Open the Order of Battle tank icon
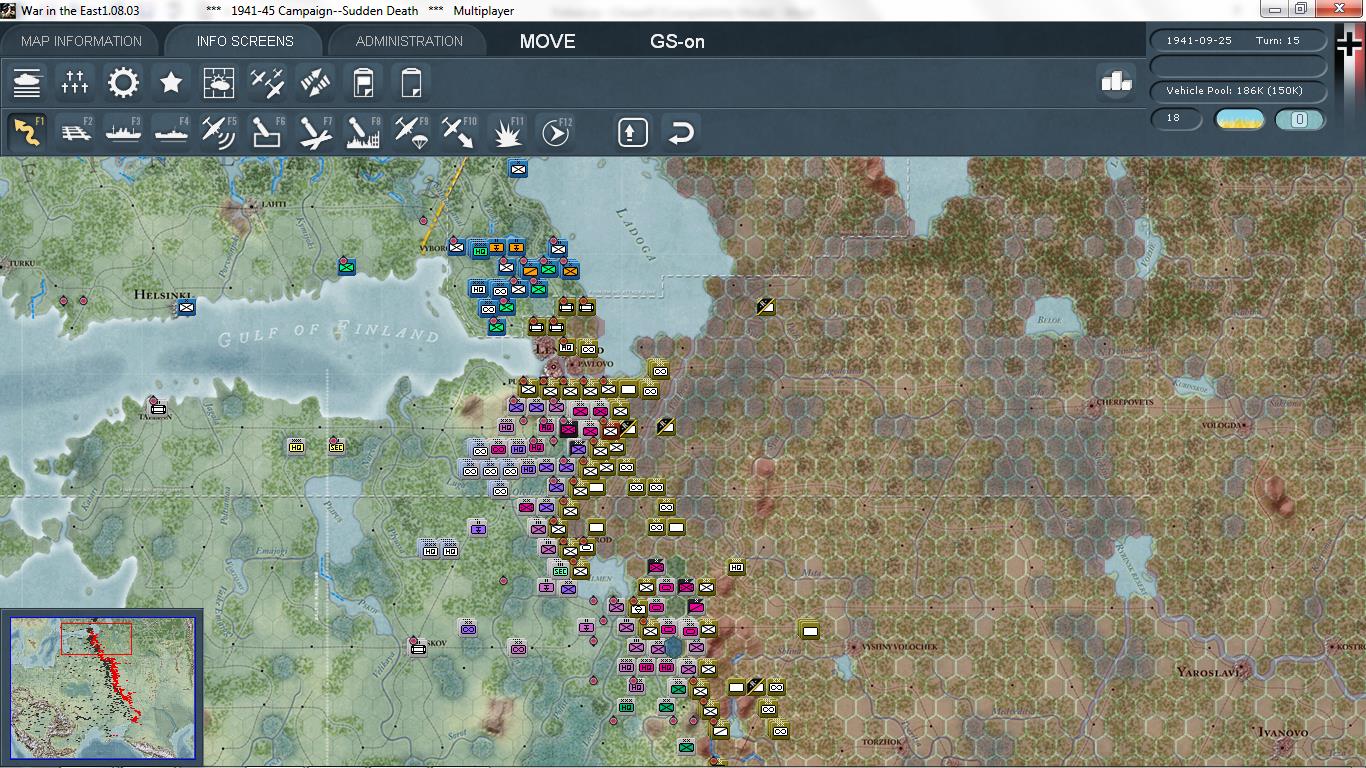This screenshot has width=1366, height=768. (x=27, y=83)
